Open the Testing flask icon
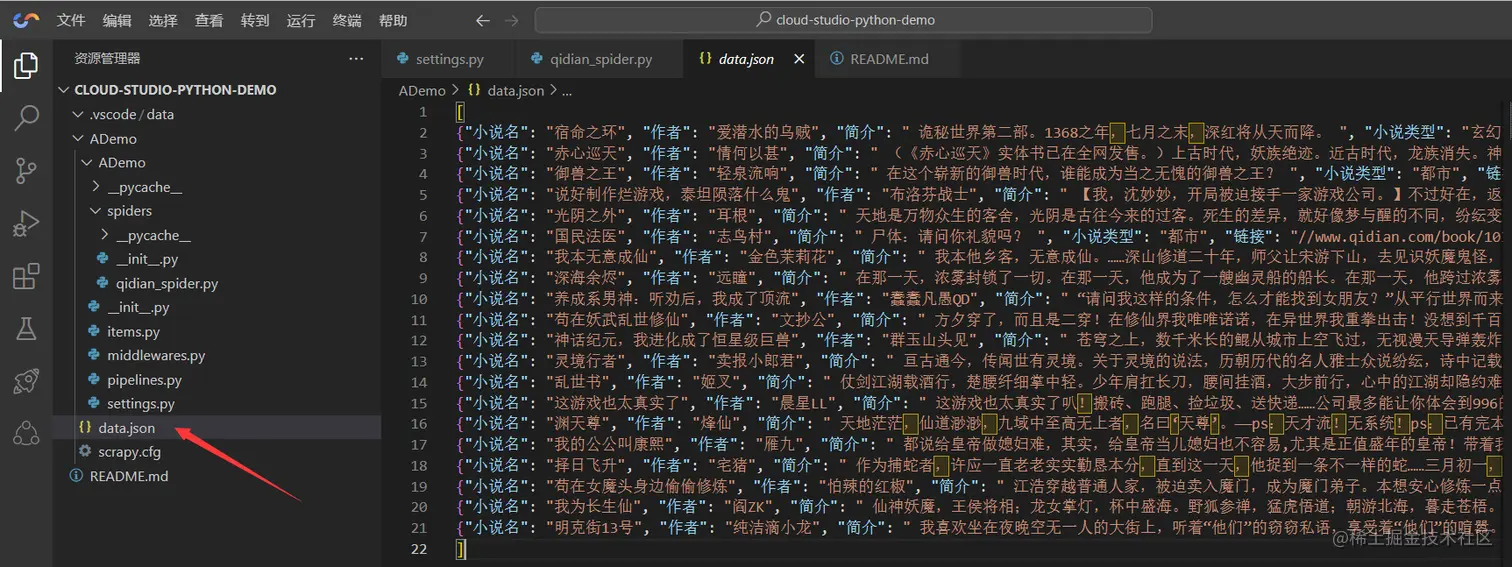This screenshot has width=1512, height=567. [x=26, y=328]
